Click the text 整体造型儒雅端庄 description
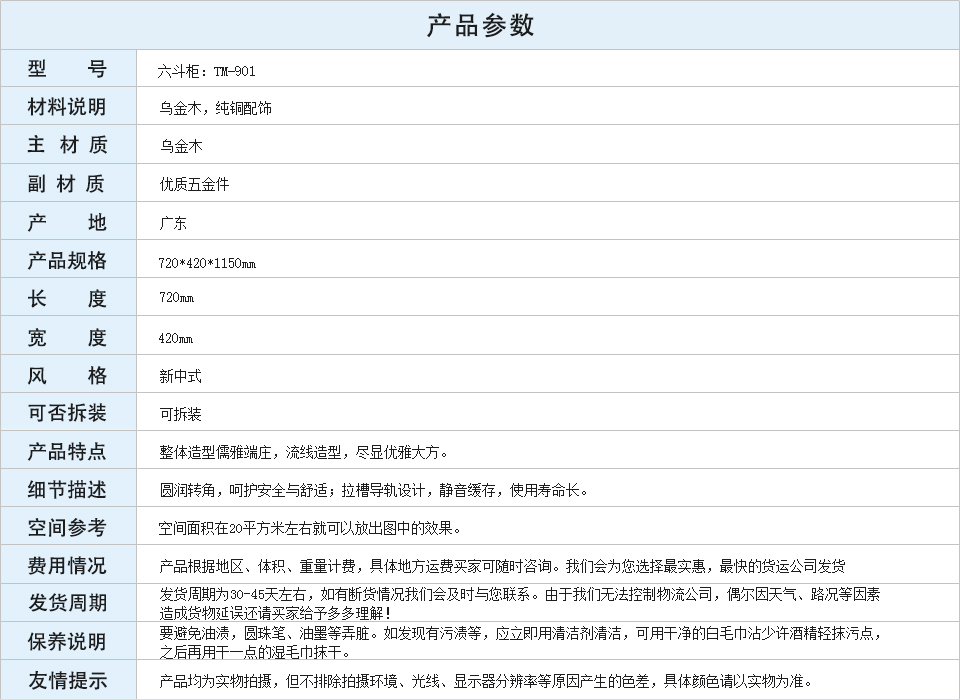 point(304,453)
